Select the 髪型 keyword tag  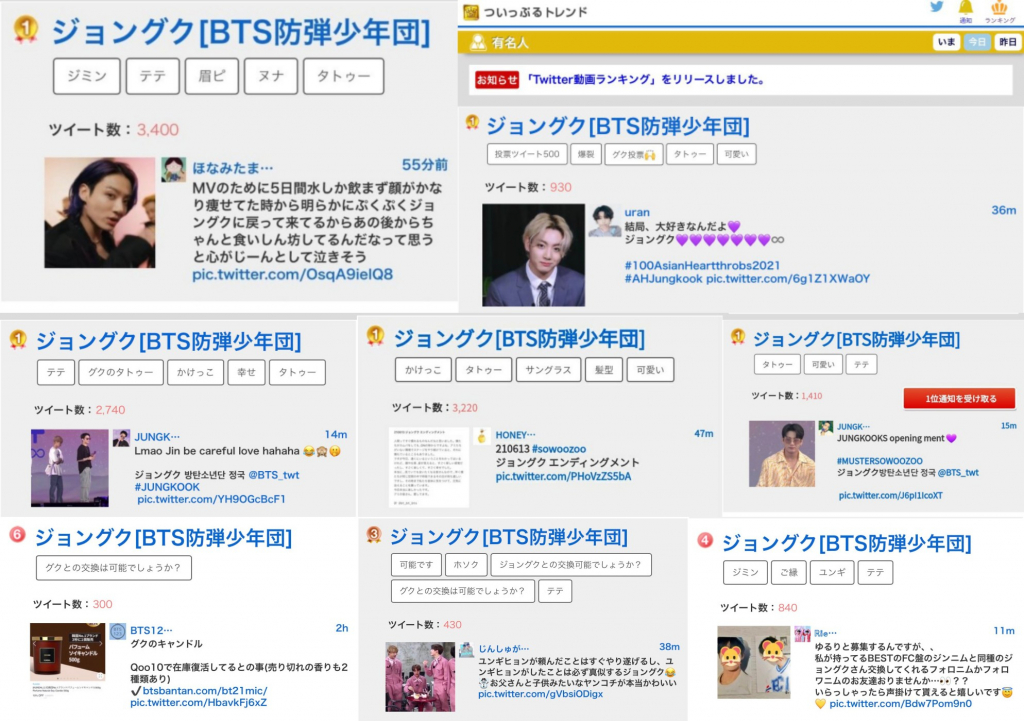click(604, 370)
